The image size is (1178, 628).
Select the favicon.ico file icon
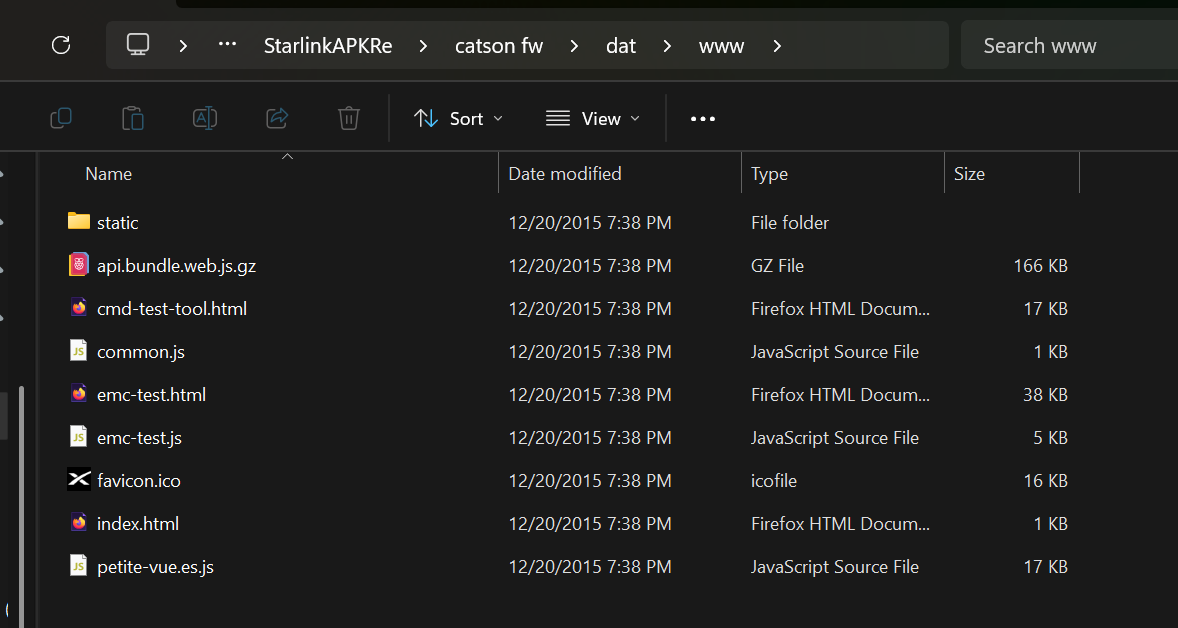click(79, 479)
